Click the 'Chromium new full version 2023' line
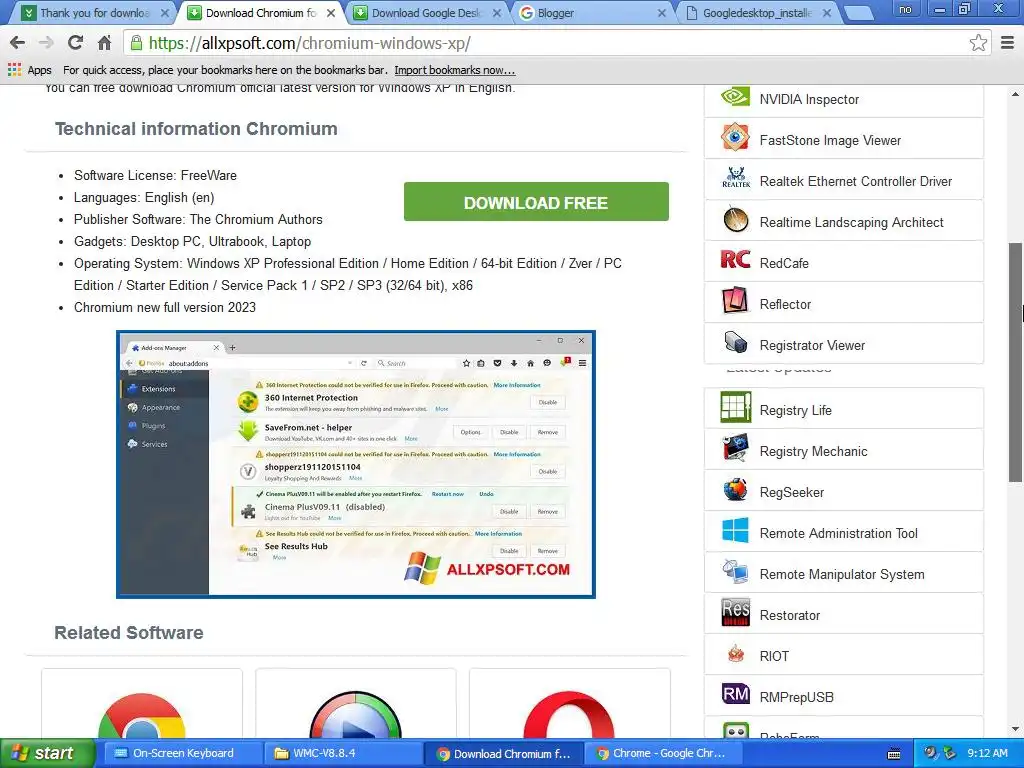The height and width of the screenshot is (768, 1024). [165, 307]
